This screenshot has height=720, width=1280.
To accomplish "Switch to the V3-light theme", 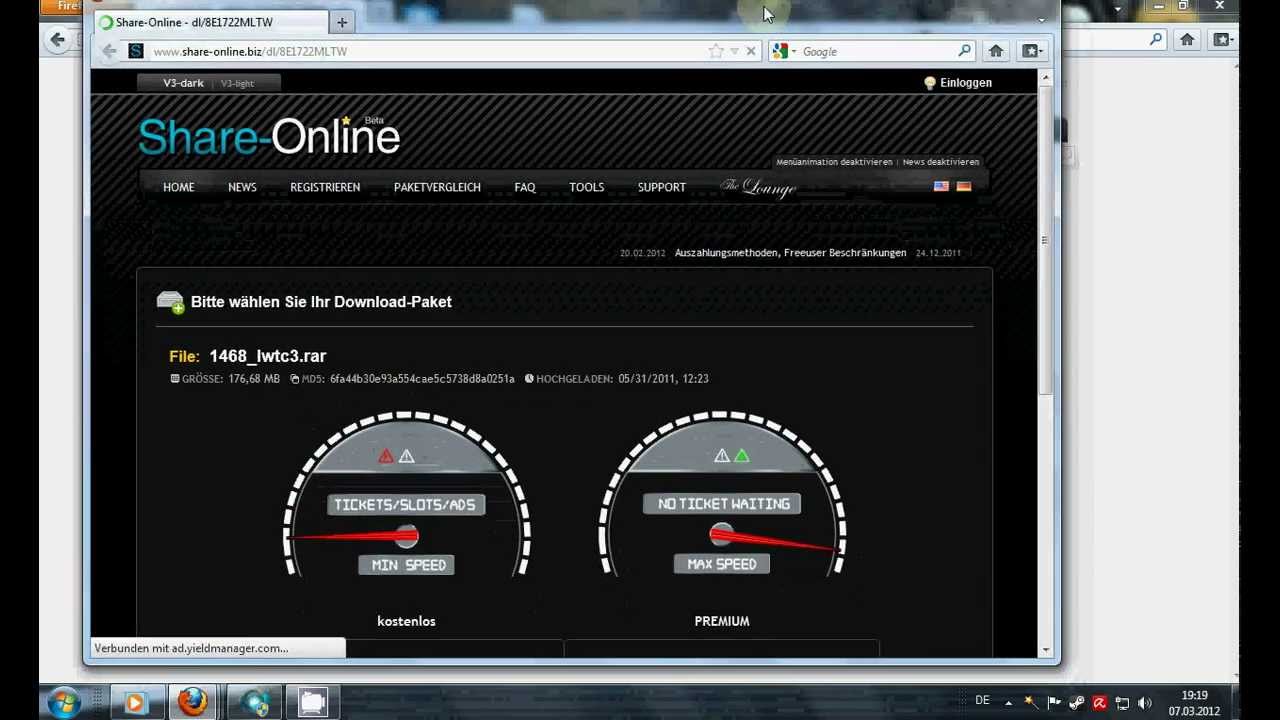I will tap(237, 83).
